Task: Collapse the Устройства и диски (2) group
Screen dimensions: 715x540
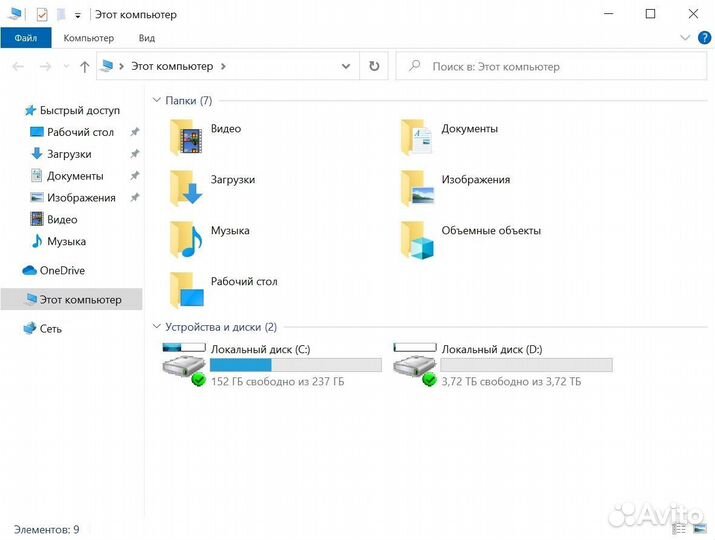Action: click(156, 327)
